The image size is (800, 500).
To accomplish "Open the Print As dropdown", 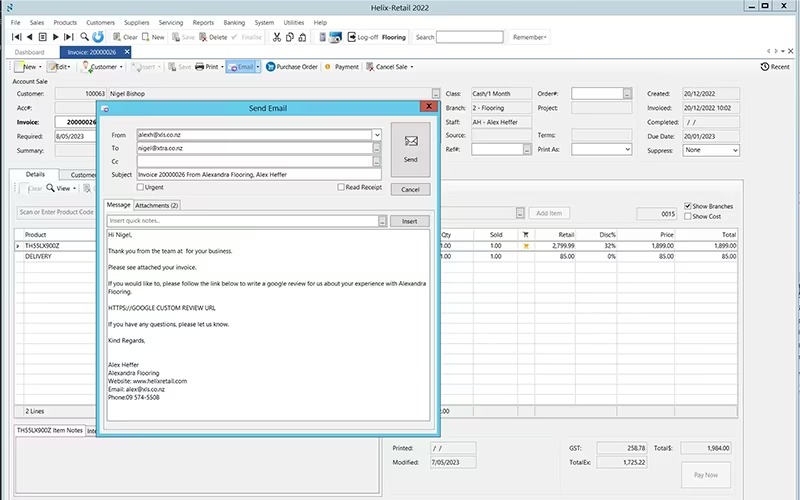I will coord(628,149).
